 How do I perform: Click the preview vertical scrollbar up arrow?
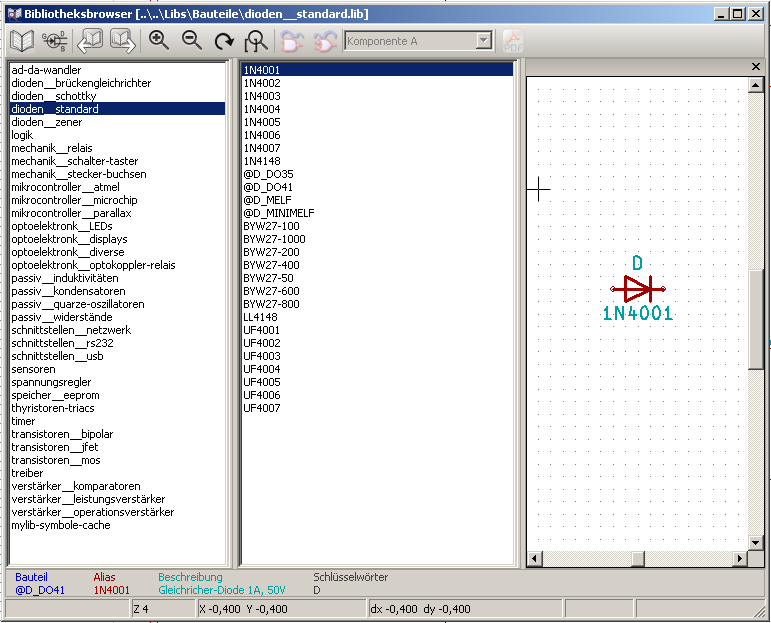[755, 85]
